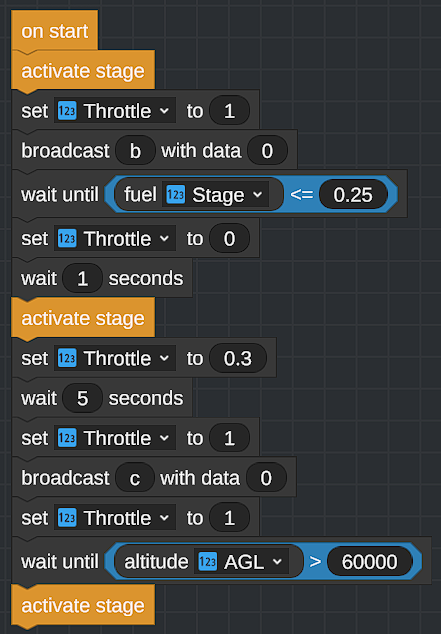Edit the wait 1 seconds value
Screen dimensions: 441x634
(x=82, y=278)
